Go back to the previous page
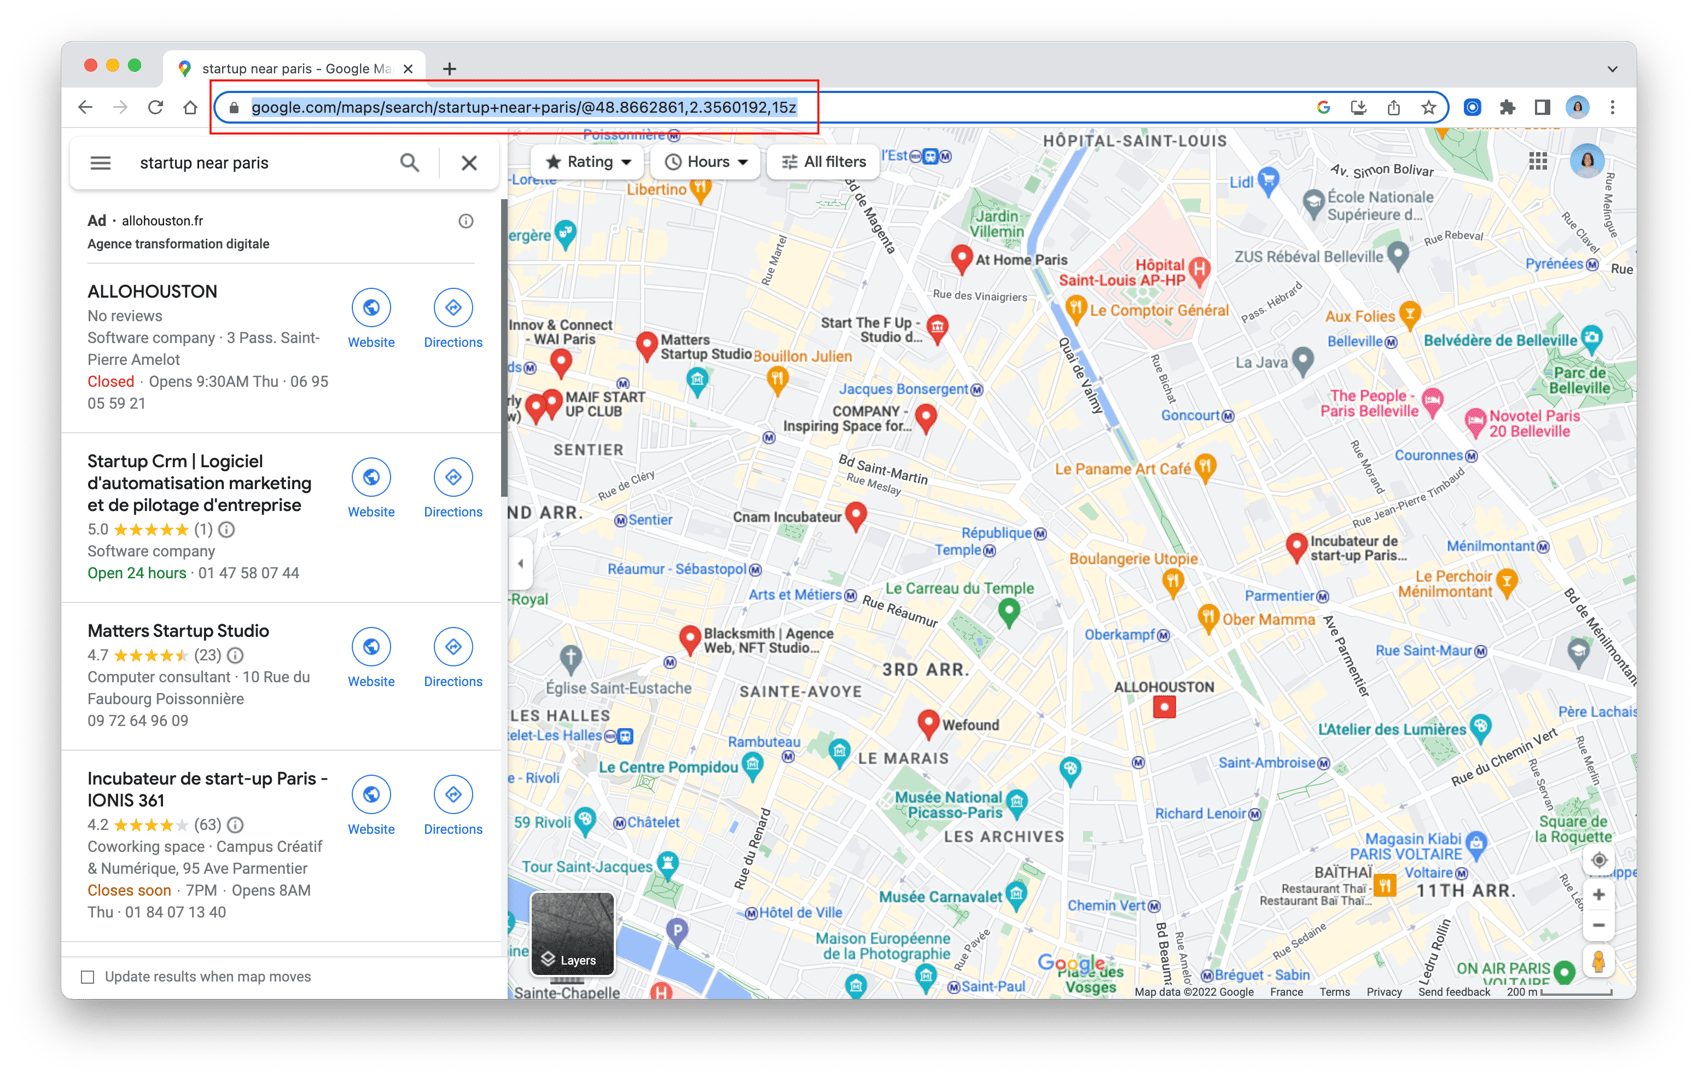The image size is (1698, 1080). point(85,107)
